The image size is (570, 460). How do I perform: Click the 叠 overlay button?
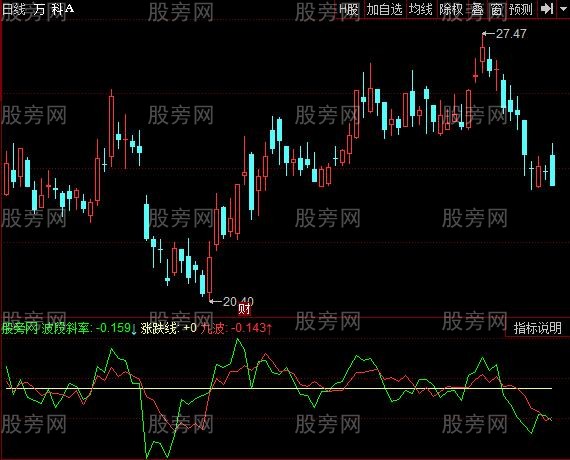(477, 9)
